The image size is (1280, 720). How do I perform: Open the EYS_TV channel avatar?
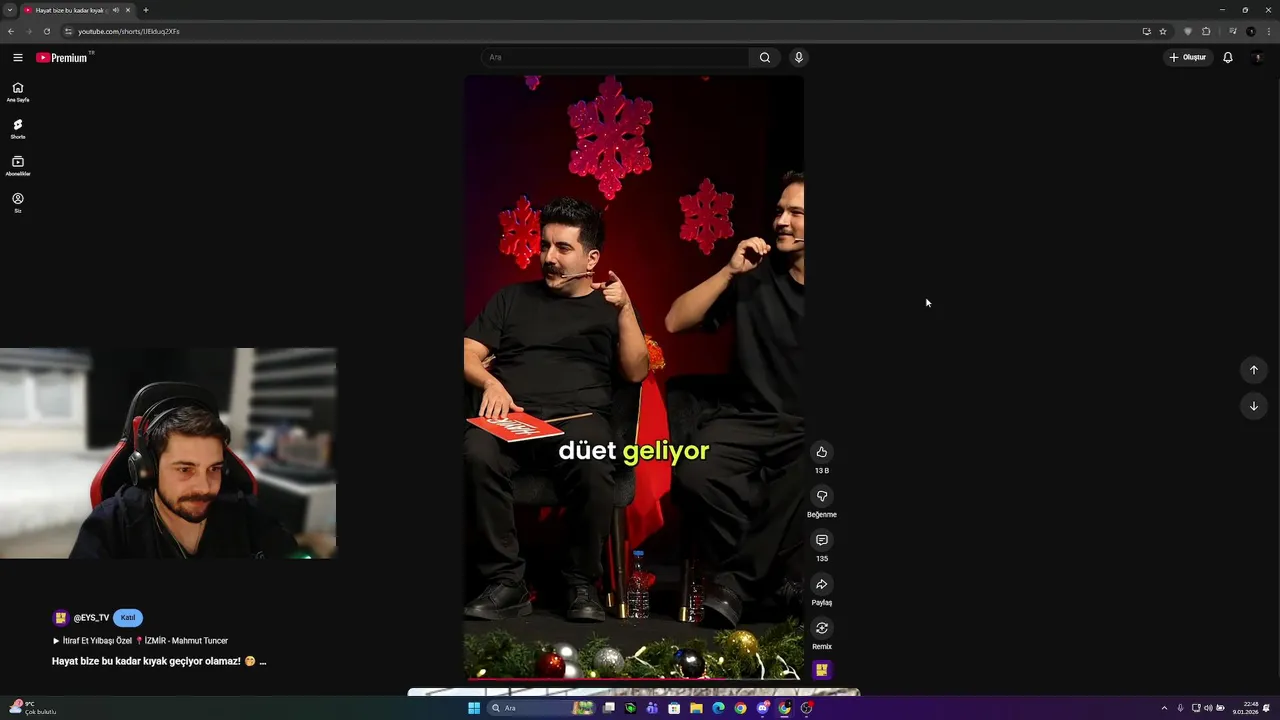[x=60, y=618]
